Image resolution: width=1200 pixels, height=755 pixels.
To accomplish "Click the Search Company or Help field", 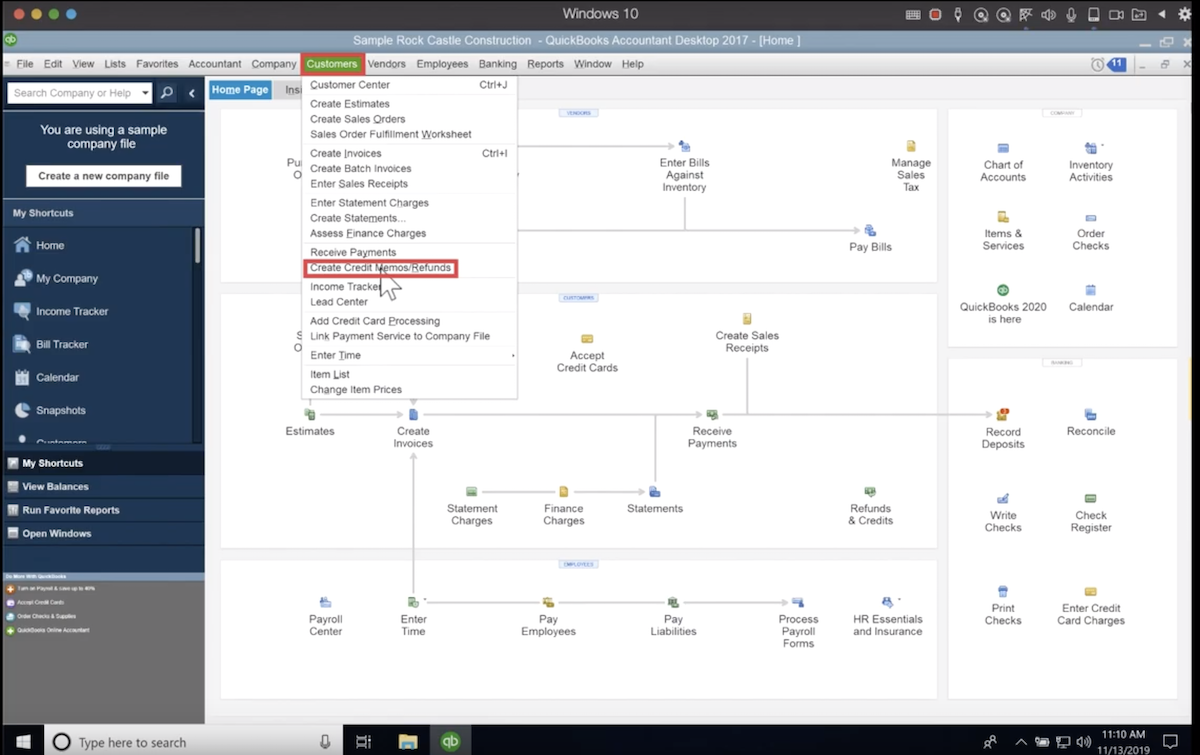I will tap(73, 93).
